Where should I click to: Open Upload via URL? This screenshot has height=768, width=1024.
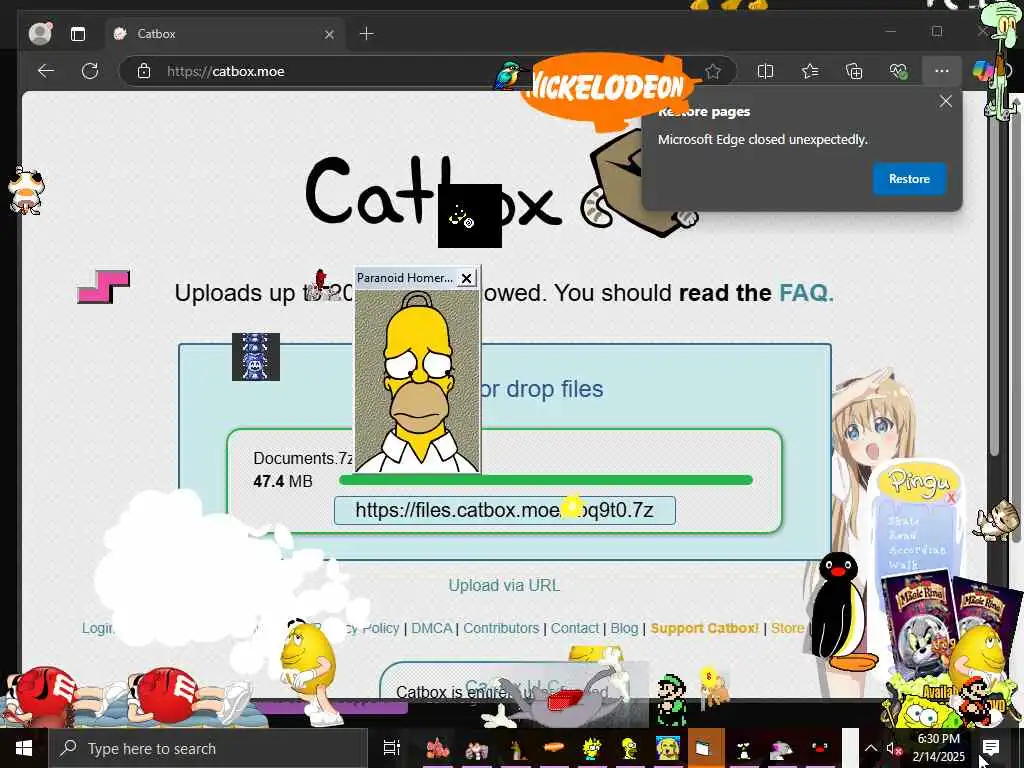point(504,585)
